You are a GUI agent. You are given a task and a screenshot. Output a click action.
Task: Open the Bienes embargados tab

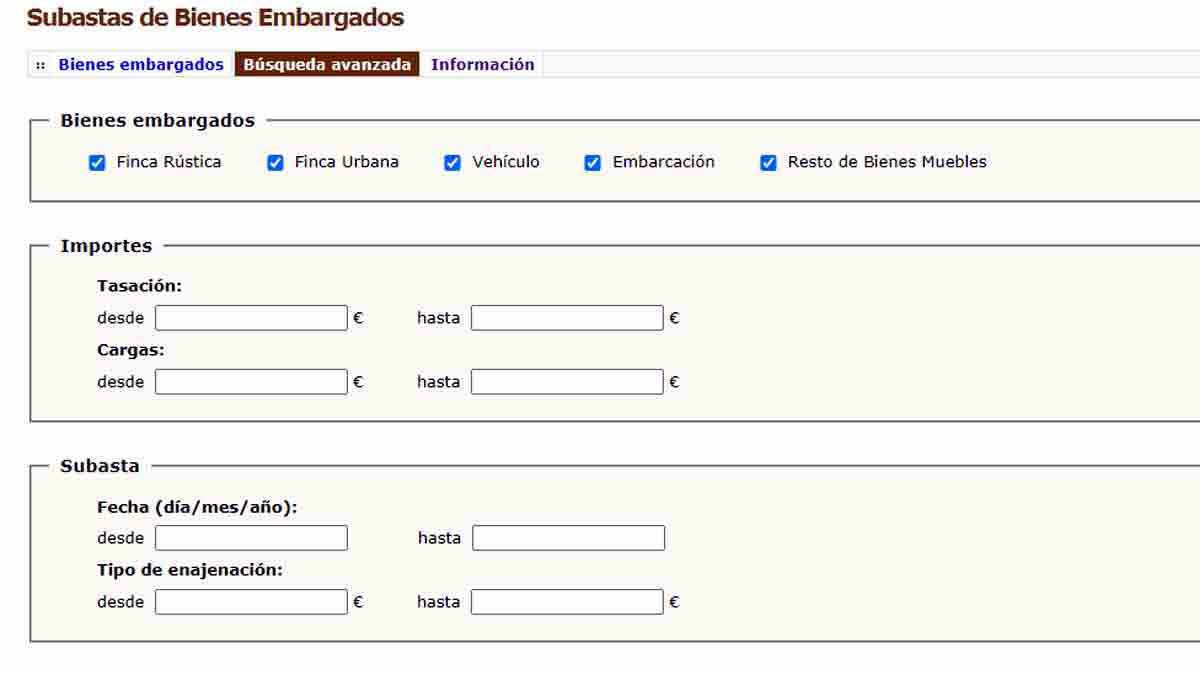[141, 65]
